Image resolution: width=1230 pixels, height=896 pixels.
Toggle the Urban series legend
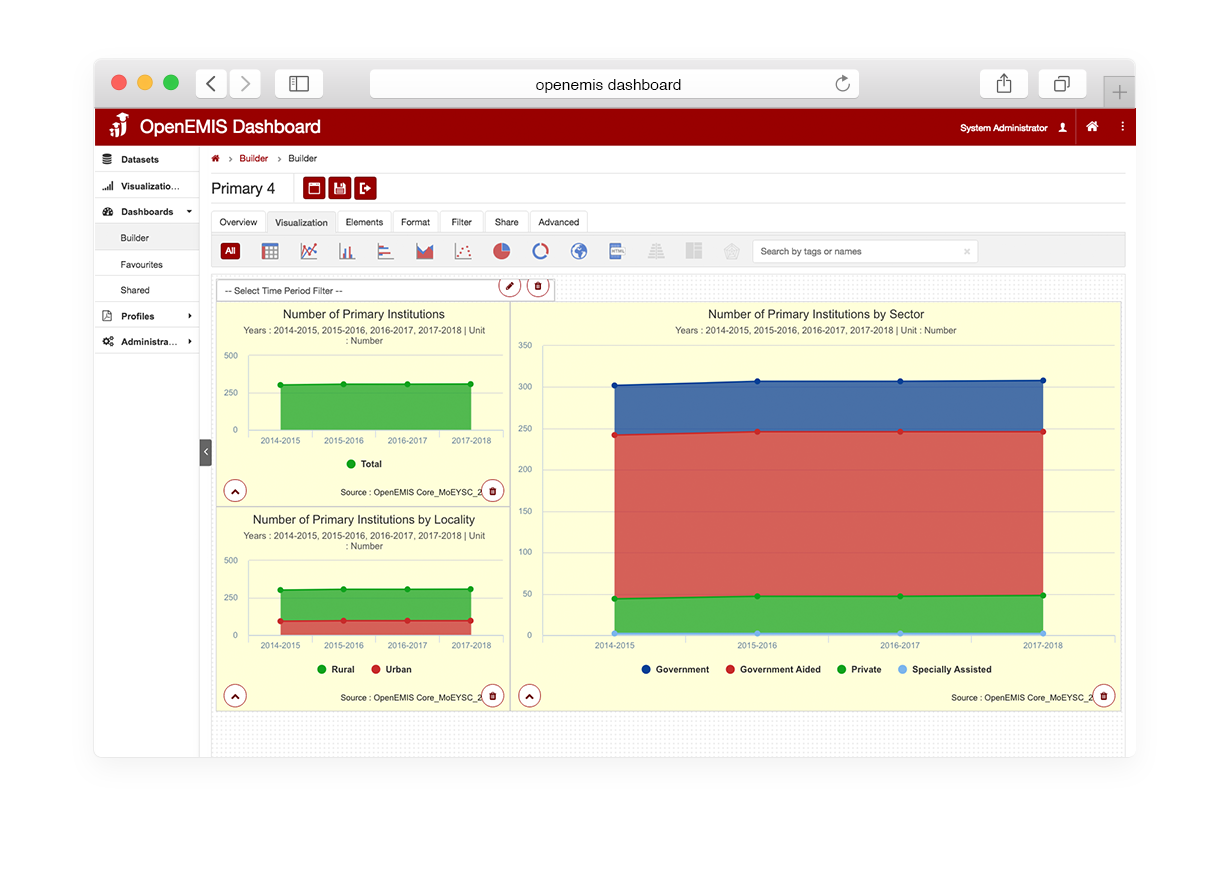tap(391, 669)
